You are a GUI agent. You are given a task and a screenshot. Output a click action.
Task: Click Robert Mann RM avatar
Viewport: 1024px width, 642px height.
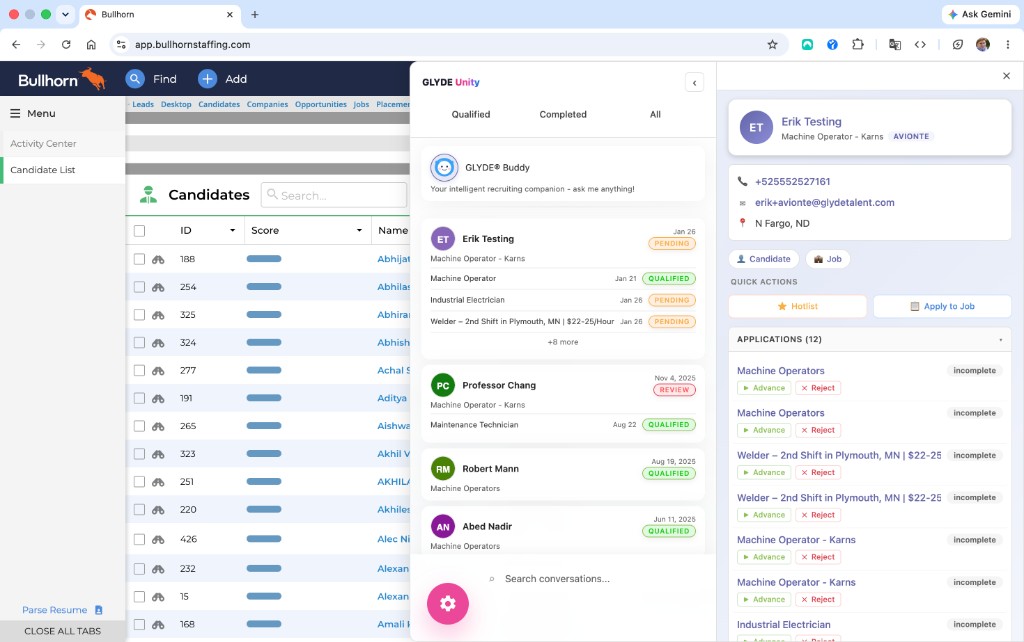click(443, 469)
